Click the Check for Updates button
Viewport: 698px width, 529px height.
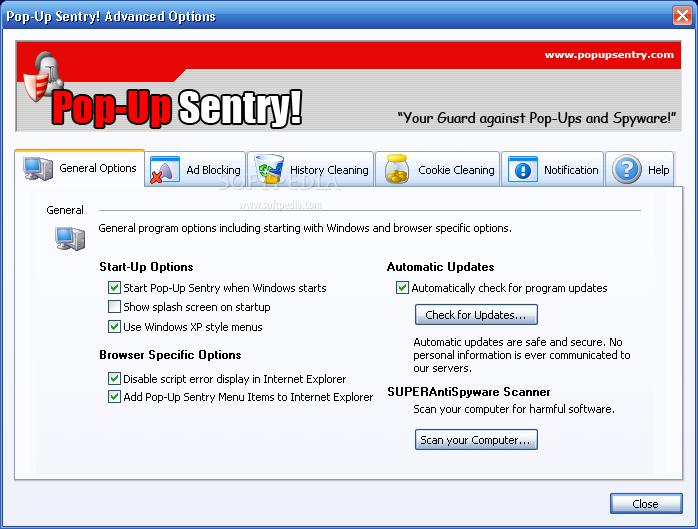[476, 315]
